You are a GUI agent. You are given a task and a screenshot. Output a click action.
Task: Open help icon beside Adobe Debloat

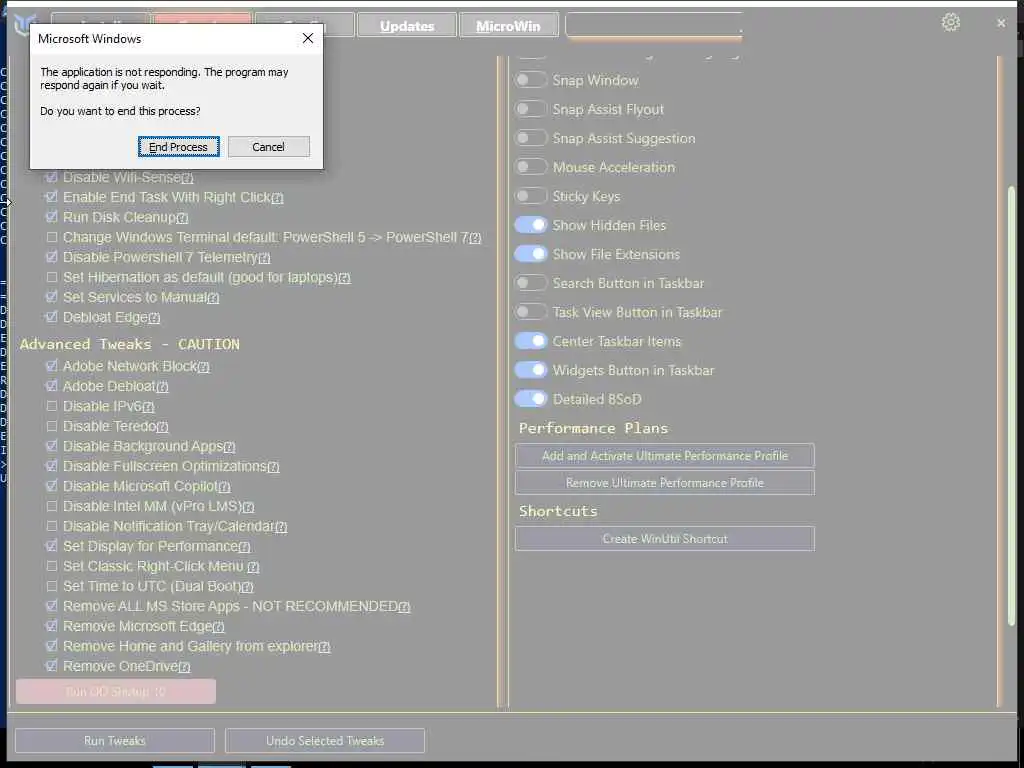point(163,387)
